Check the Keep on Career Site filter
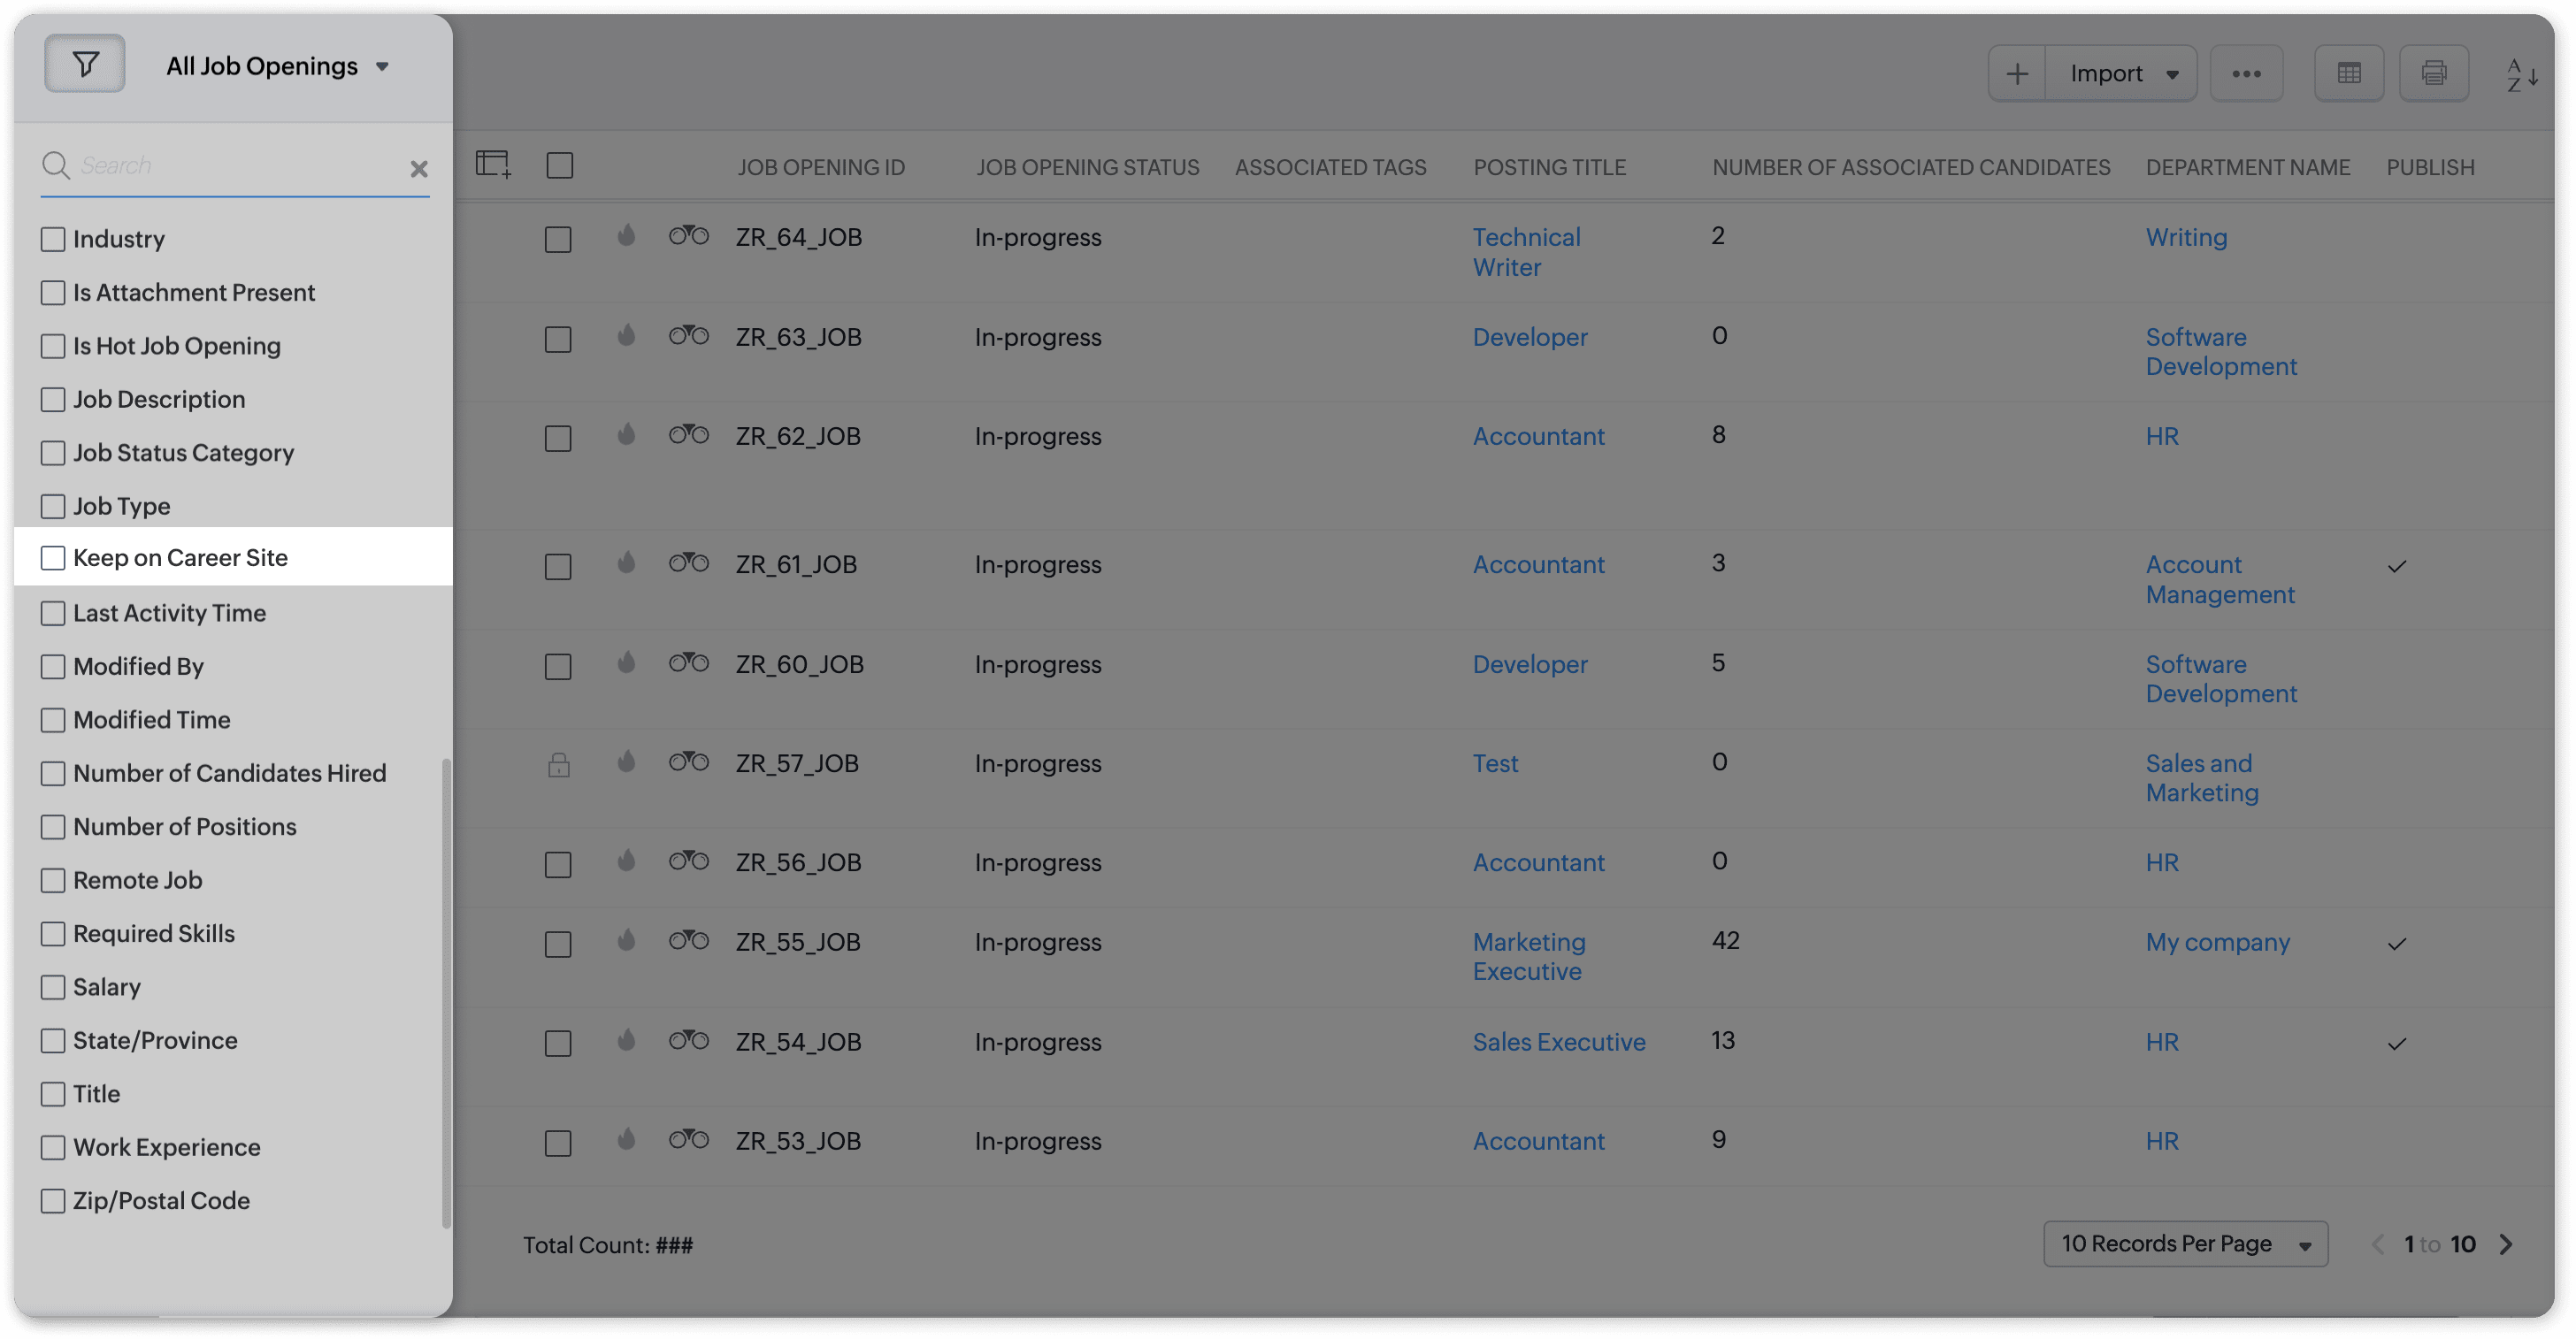 [x=53, y=558]
